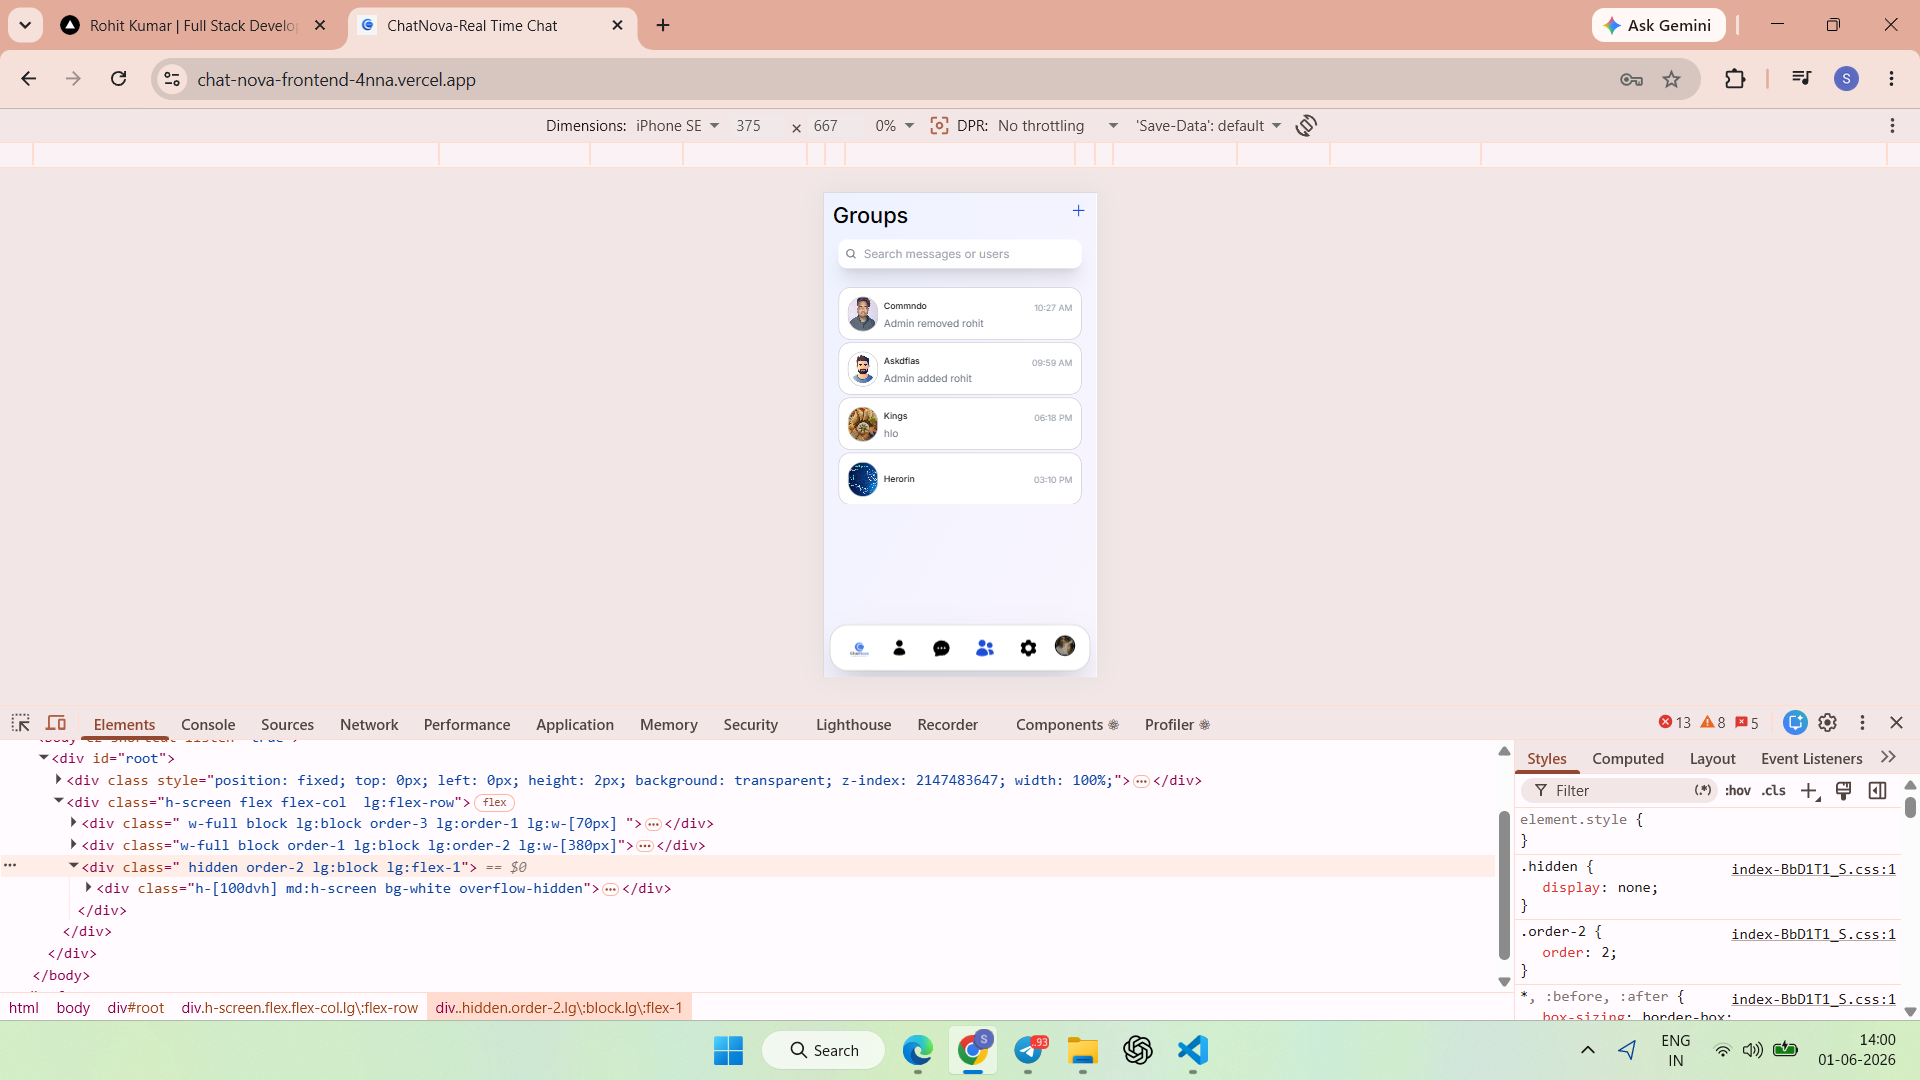Screen dimensions: 1920x1080
Task: Bookmark this page with the star icon
Action: coord(1671,79)
